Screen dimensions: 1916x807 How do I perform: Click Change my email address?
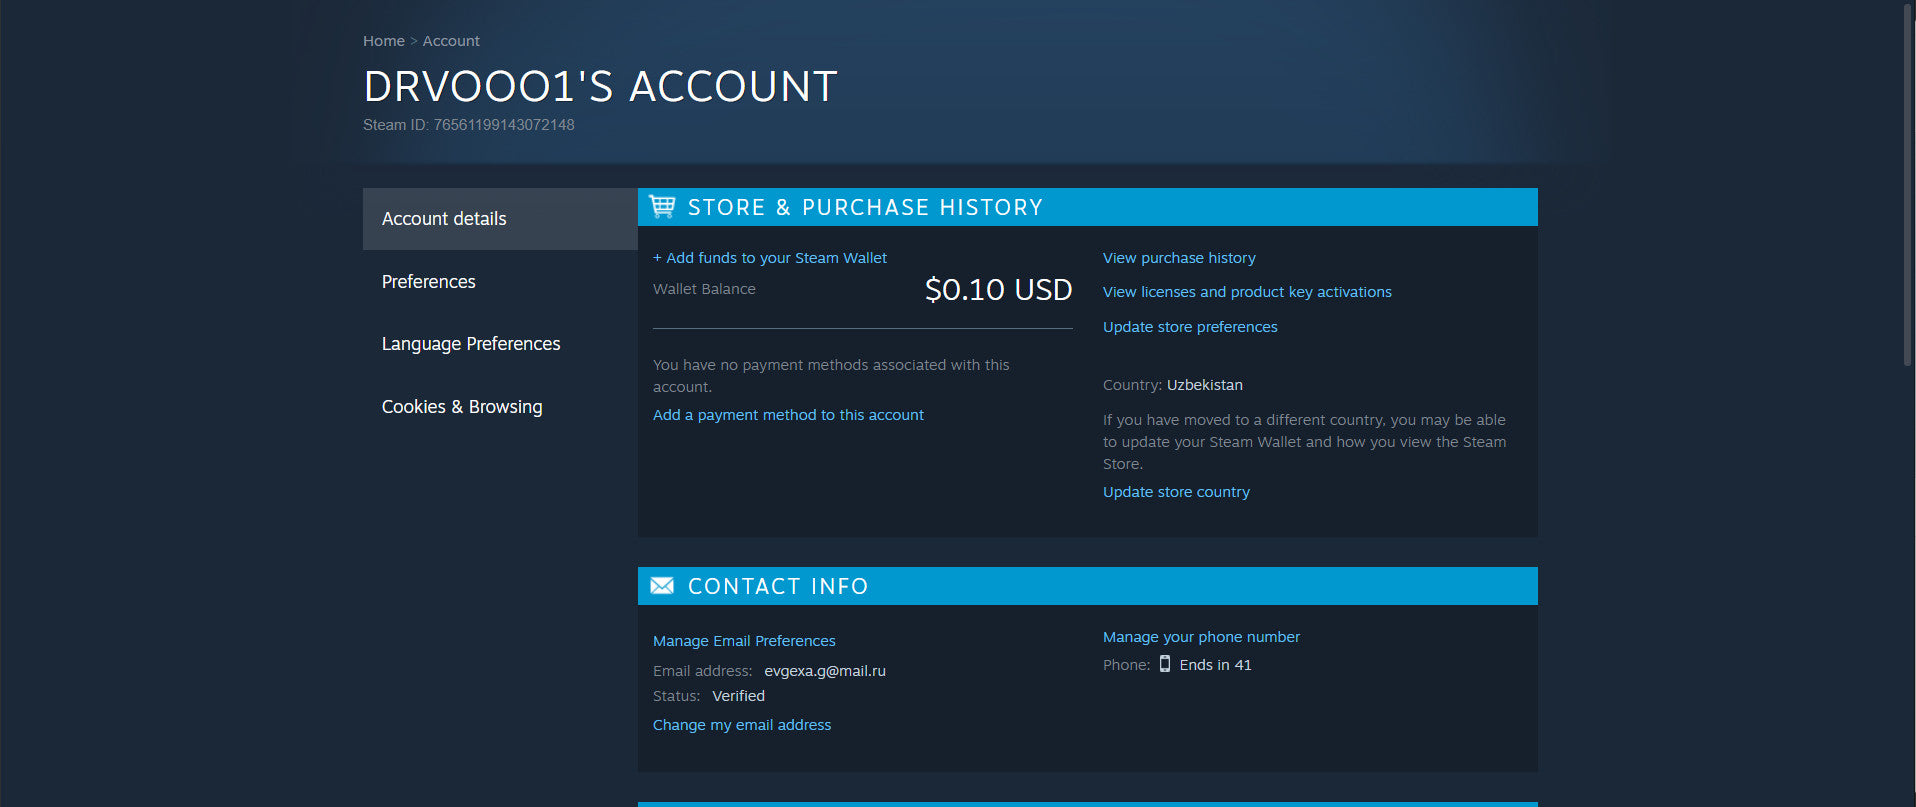(742, 725)
